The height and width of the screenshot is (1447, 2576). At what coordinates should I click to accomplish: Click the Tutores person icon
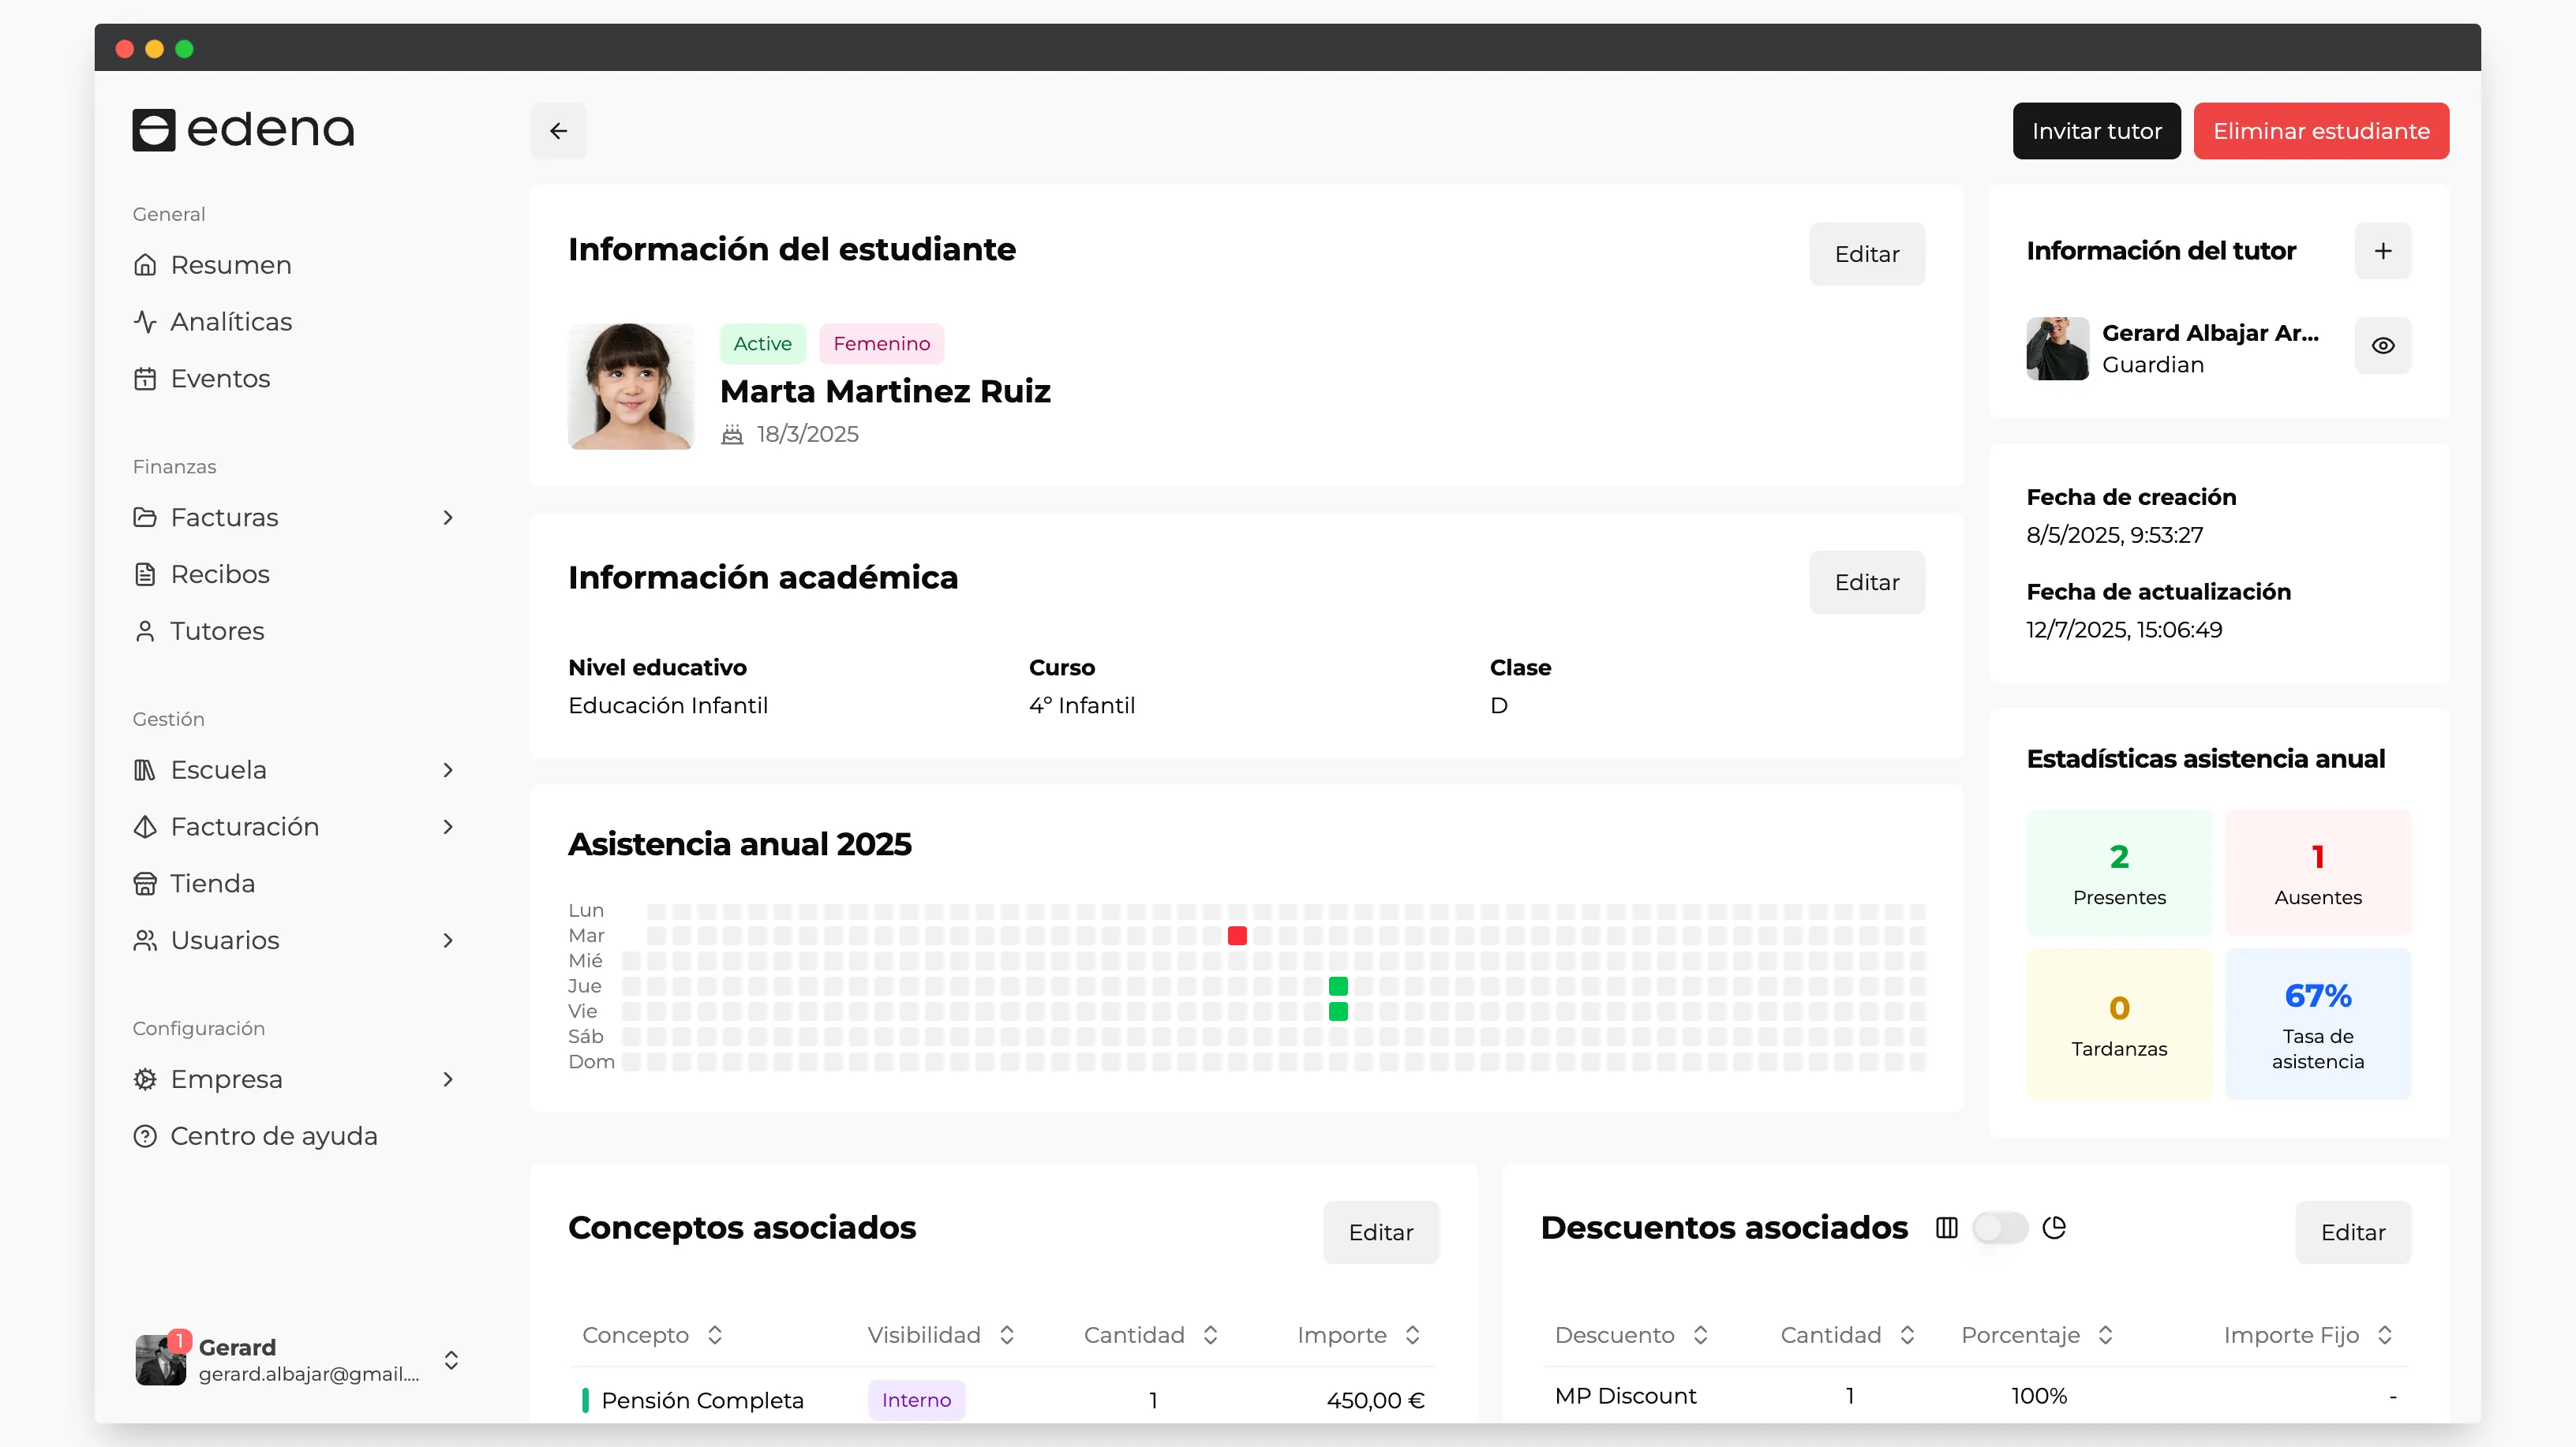click(x=145, y=631)
